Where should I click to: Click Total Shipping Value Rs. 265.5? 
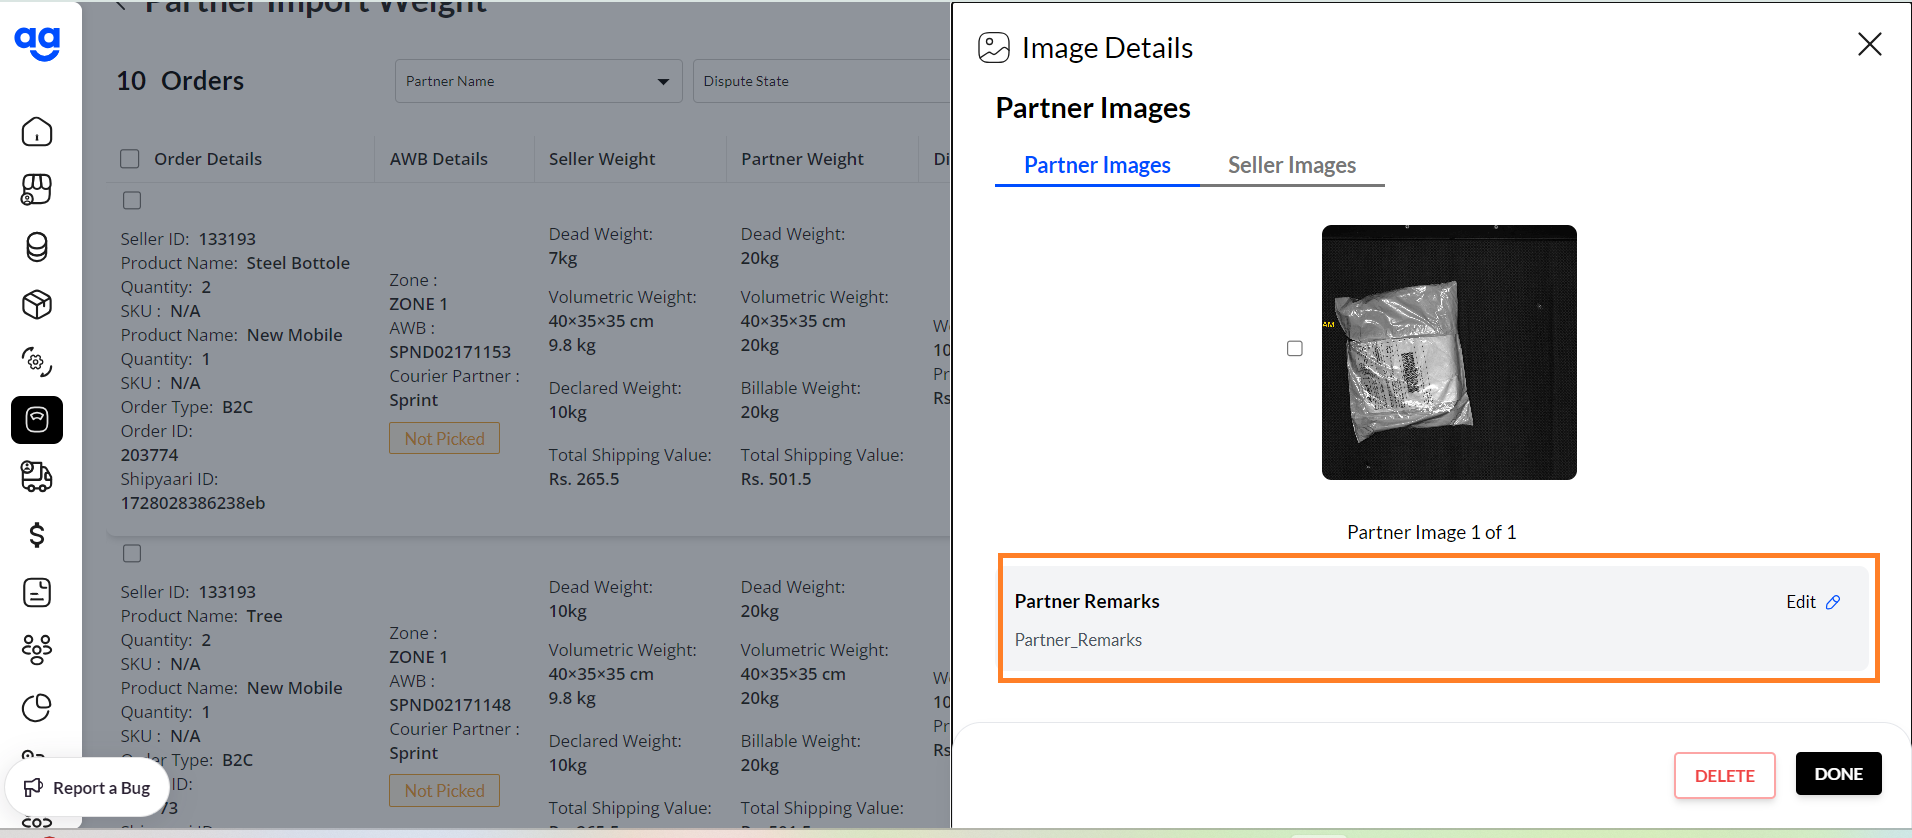click(x=584, y=479)
